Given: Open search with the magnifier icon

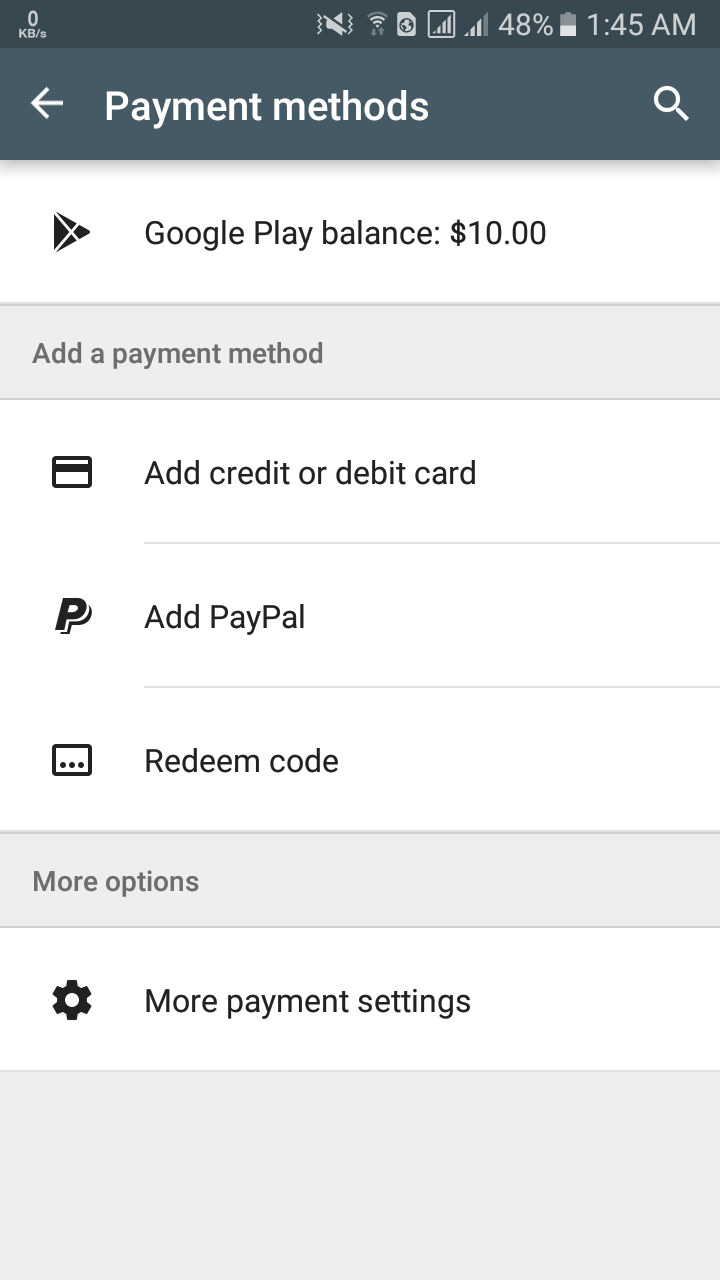Looking at the screenshot, I should [671, 104].
